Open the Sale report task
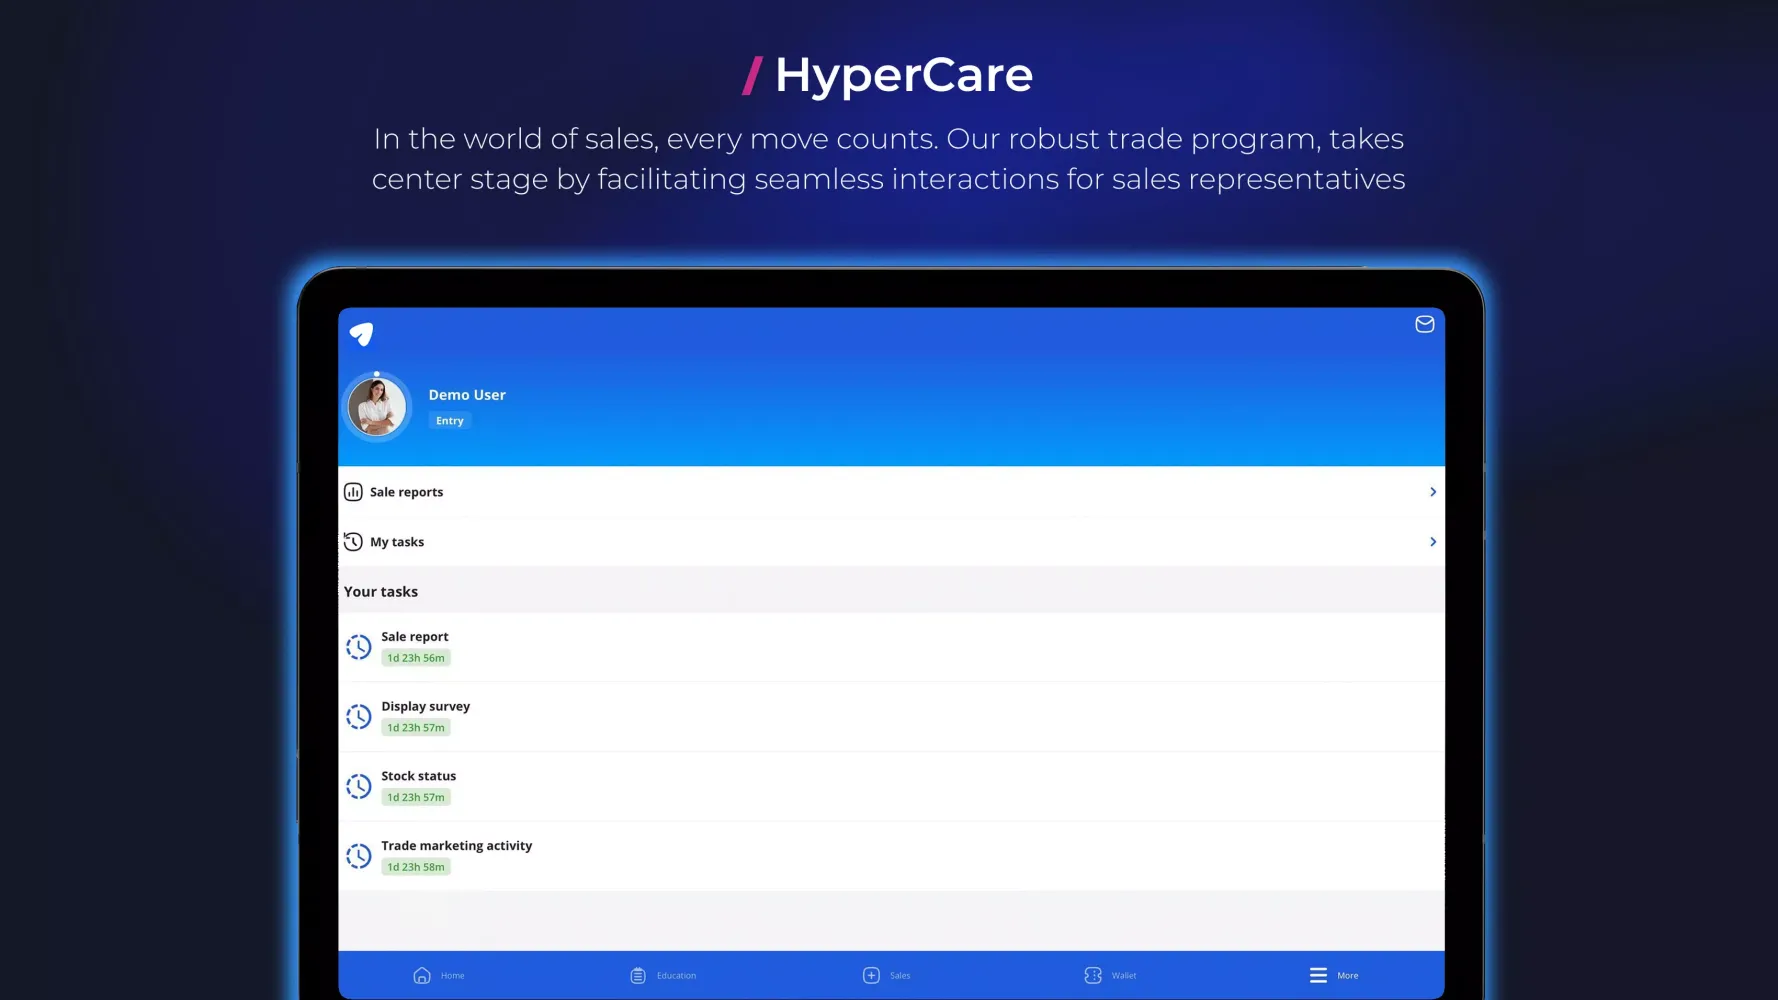 coord(891,647)
